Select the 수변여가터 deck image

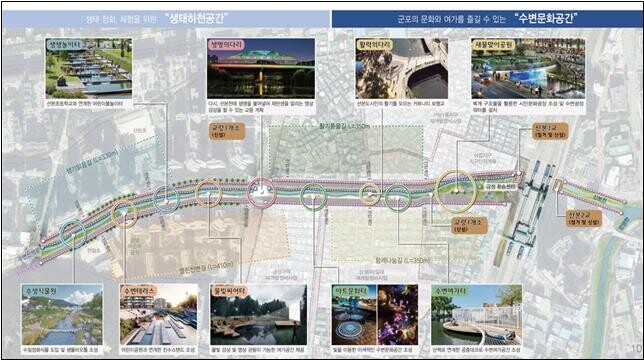(476, 314)
